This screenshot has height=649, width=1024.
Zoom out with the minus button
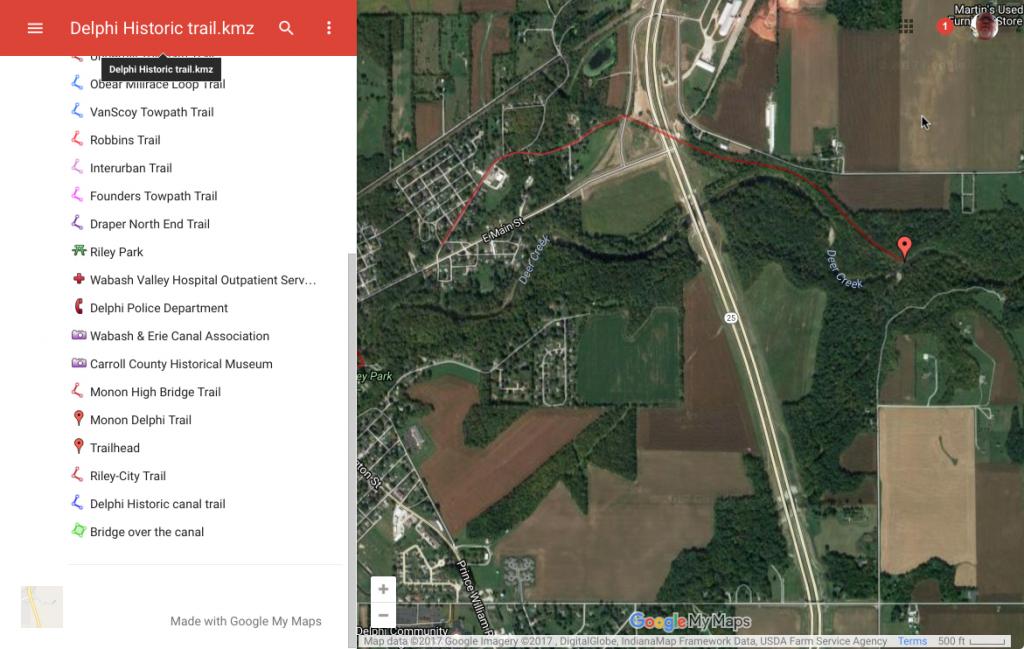(383, 615)
